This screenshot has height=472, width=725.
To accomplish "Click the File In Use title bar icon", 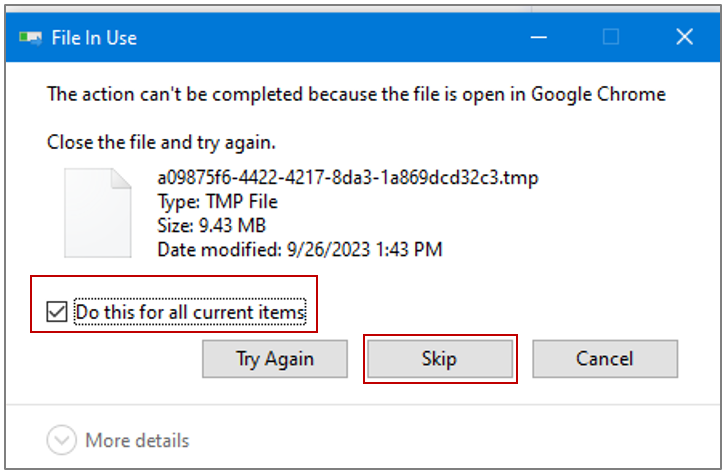I will click(x=30, y=37).
